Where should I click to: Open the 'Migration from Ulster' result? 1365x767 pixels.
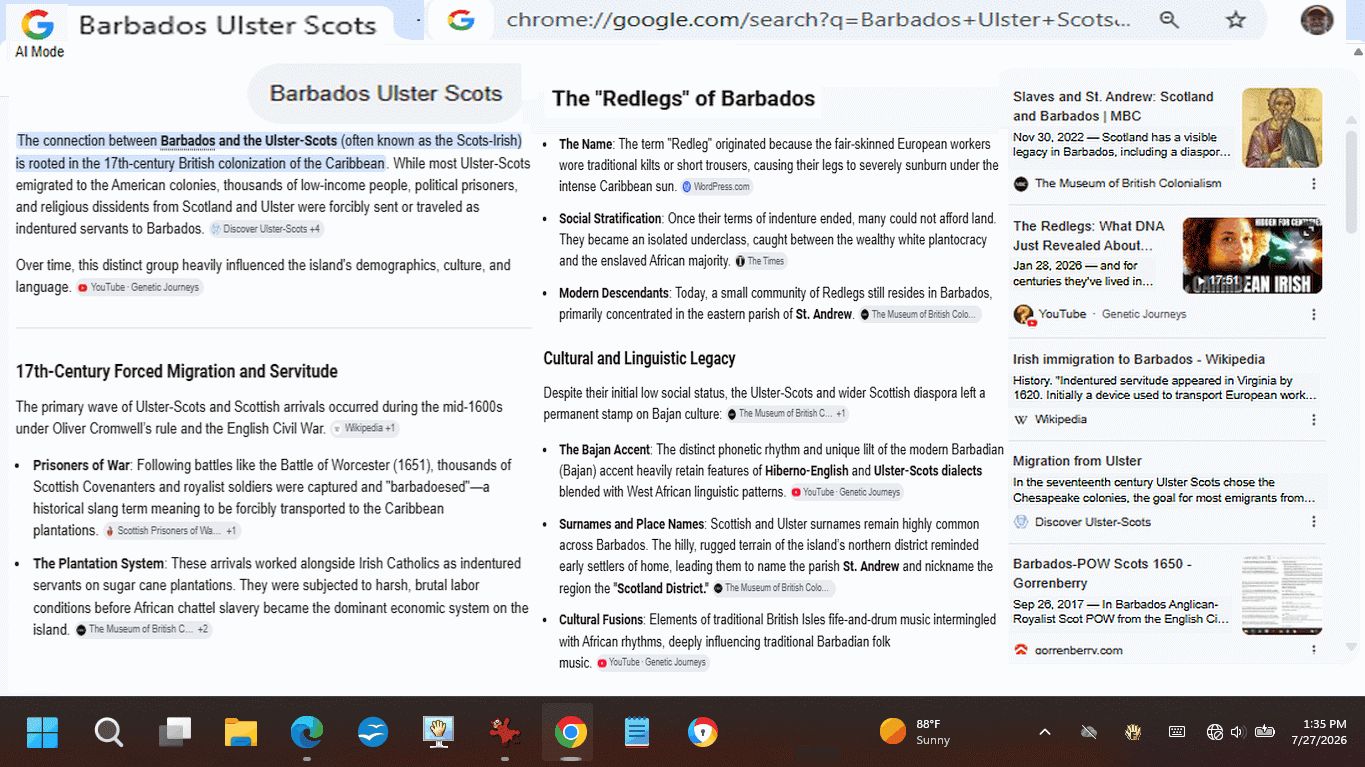(1077, 461)
